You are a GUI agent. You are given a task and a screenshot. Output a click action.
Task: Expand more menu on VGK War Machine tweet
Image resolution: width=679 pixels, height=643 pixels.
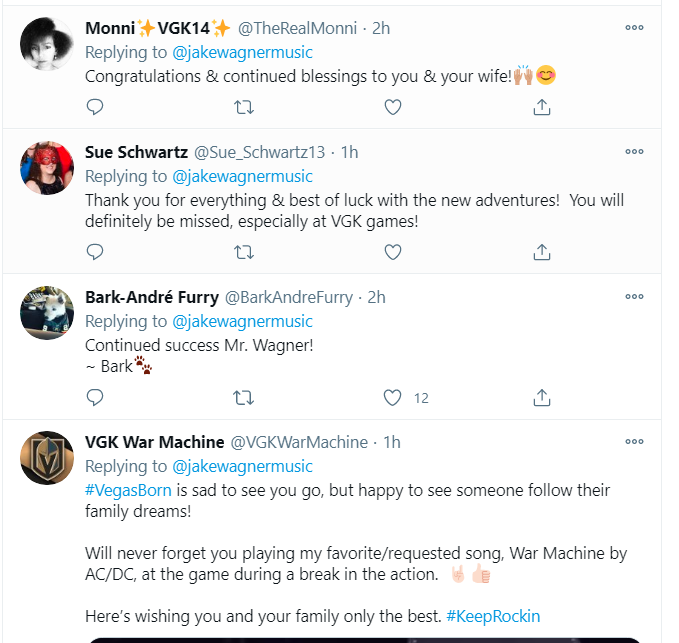coord(634,441)
